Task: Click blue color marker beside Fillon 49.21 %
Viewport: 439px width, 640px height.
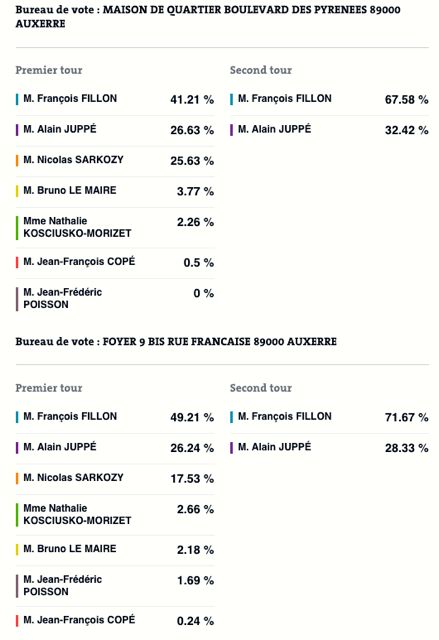Action: pos(17,417)
